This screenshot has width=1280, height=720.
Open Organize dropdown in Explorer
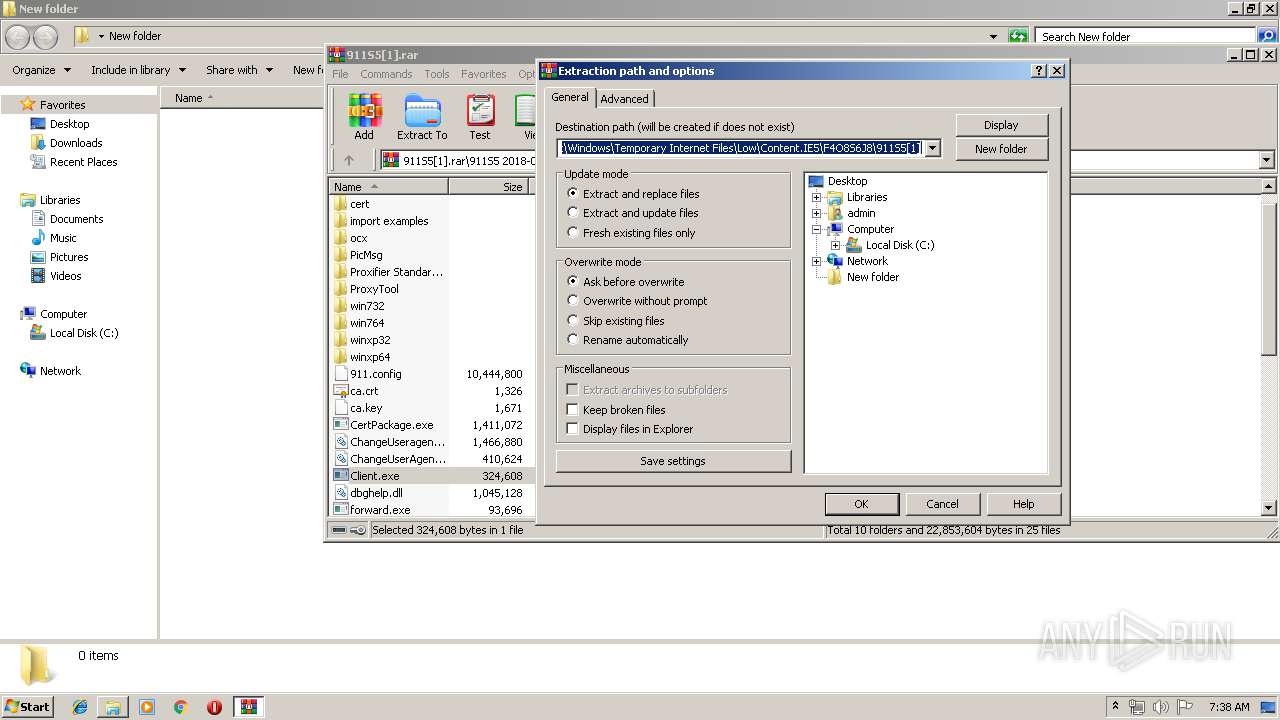[41, 70]
